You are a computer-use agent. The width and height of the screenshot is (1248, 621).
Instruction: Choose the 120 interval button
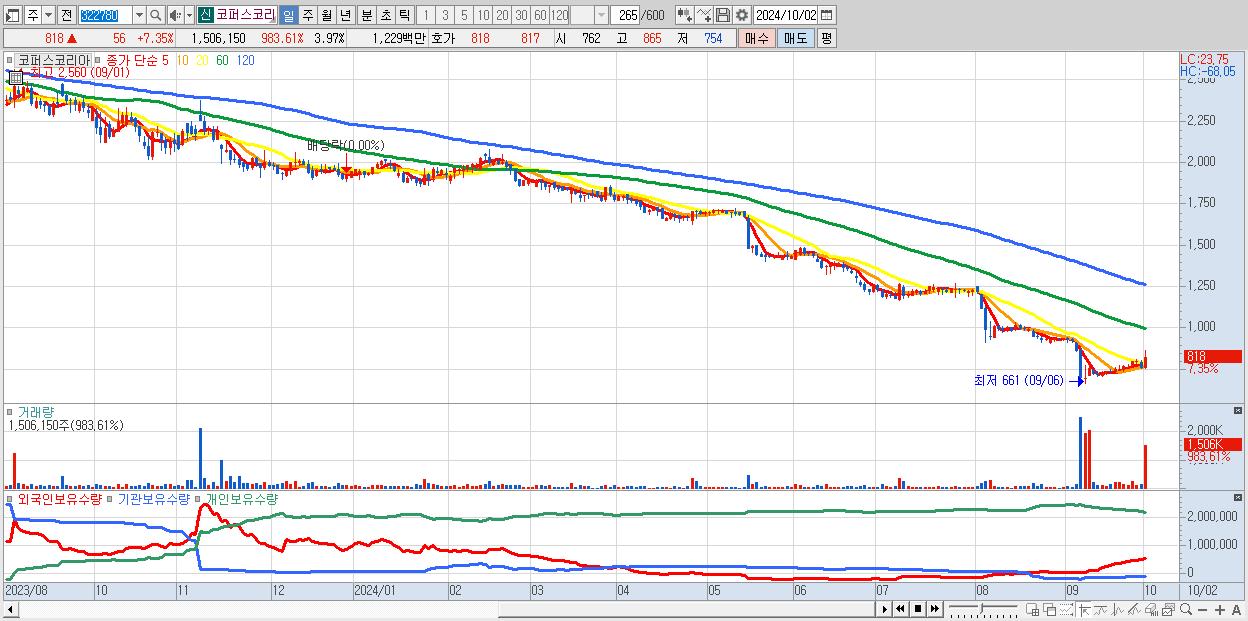click(559, 15)
